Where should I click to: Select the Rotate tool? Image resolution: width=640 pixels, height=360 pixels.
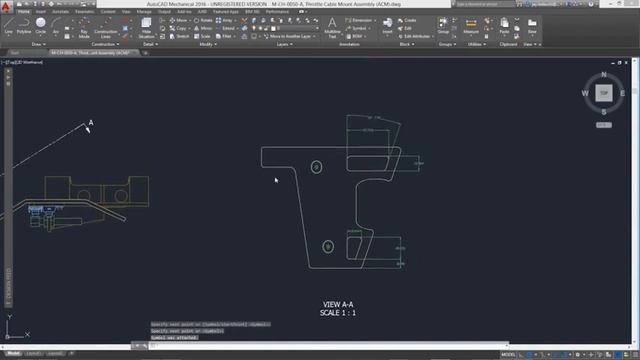click(x=203, y=20)
